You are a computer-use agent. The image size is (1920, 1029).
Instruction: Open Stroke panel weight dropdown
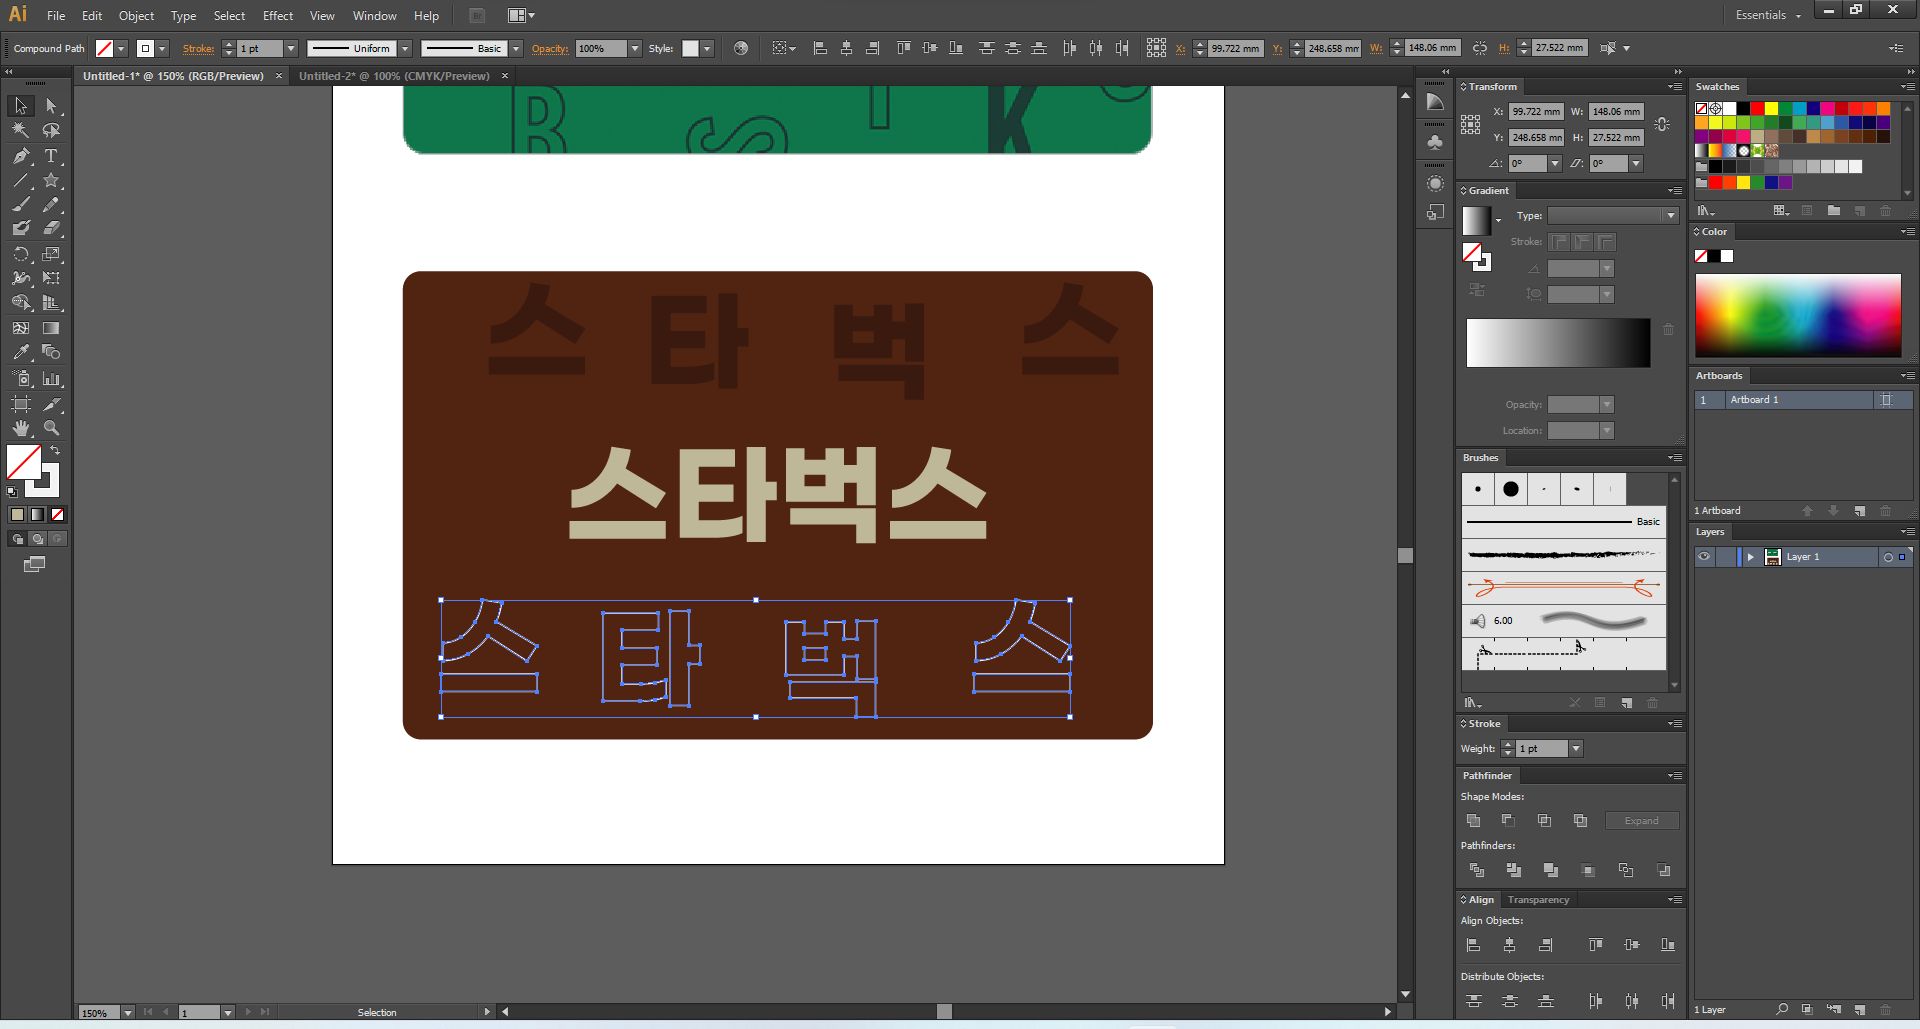1576,749
